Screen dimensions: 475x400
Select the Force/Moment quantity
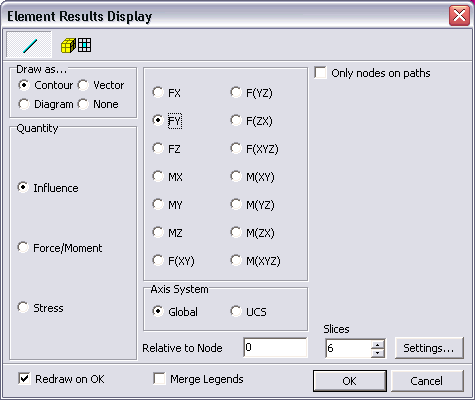click(x=23, y=248)
